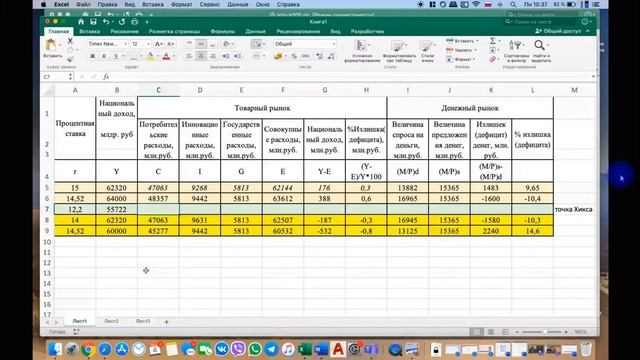Open the 'Рецензирование' ribbon tab
The height and width of the screenshot is (360, 640).
[298, 31]
